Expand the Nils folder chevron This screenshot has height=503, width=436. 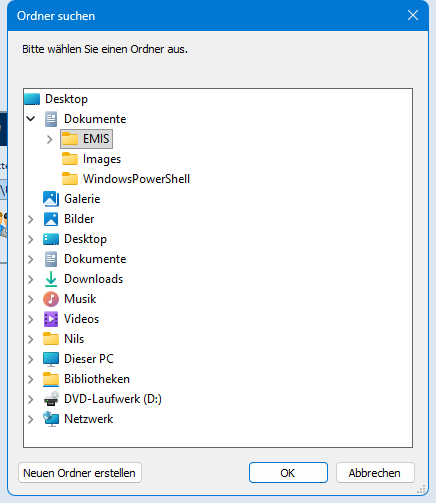click(31, 339)
